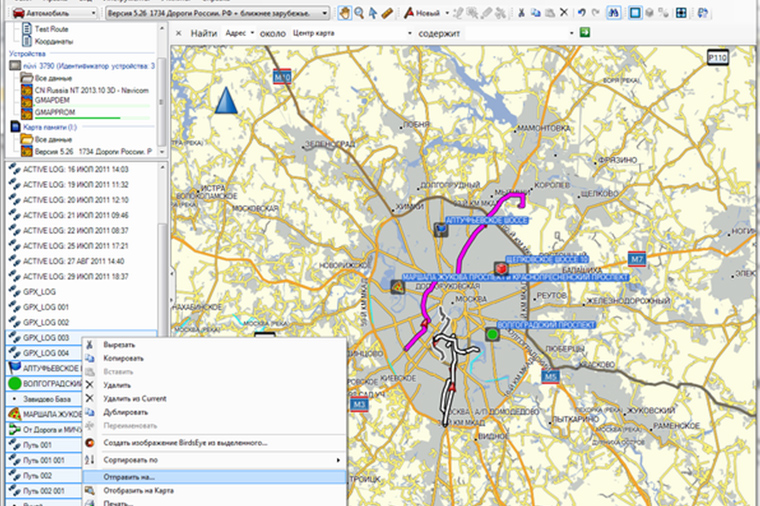
Task: Select the arrow Select tool
Action: [373, 13]
